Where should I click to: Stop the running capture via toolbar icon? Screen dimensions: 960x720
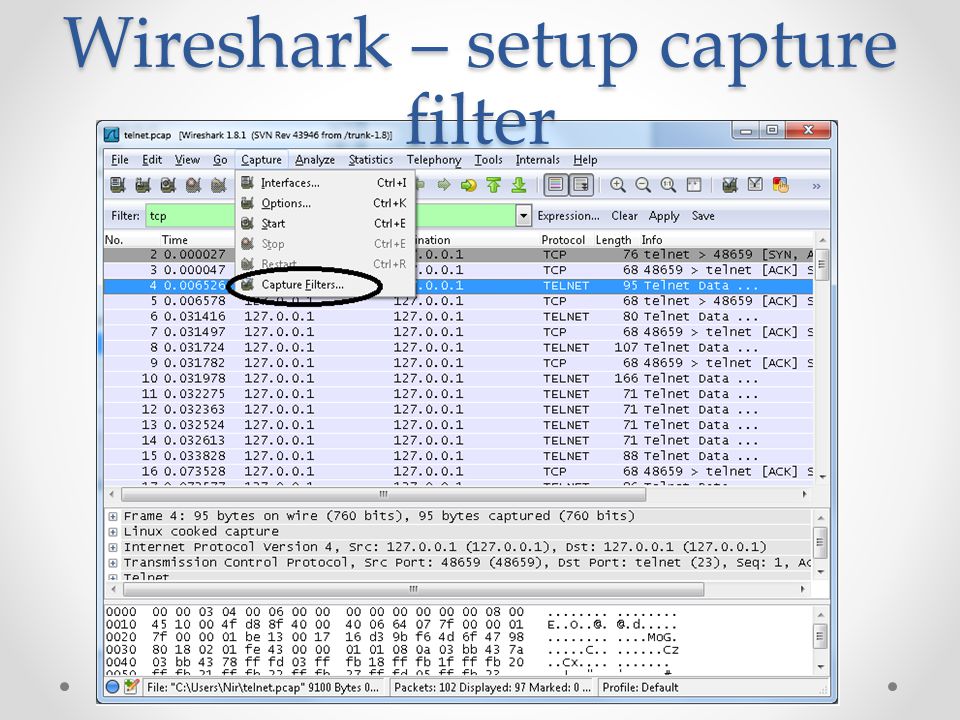193,184
